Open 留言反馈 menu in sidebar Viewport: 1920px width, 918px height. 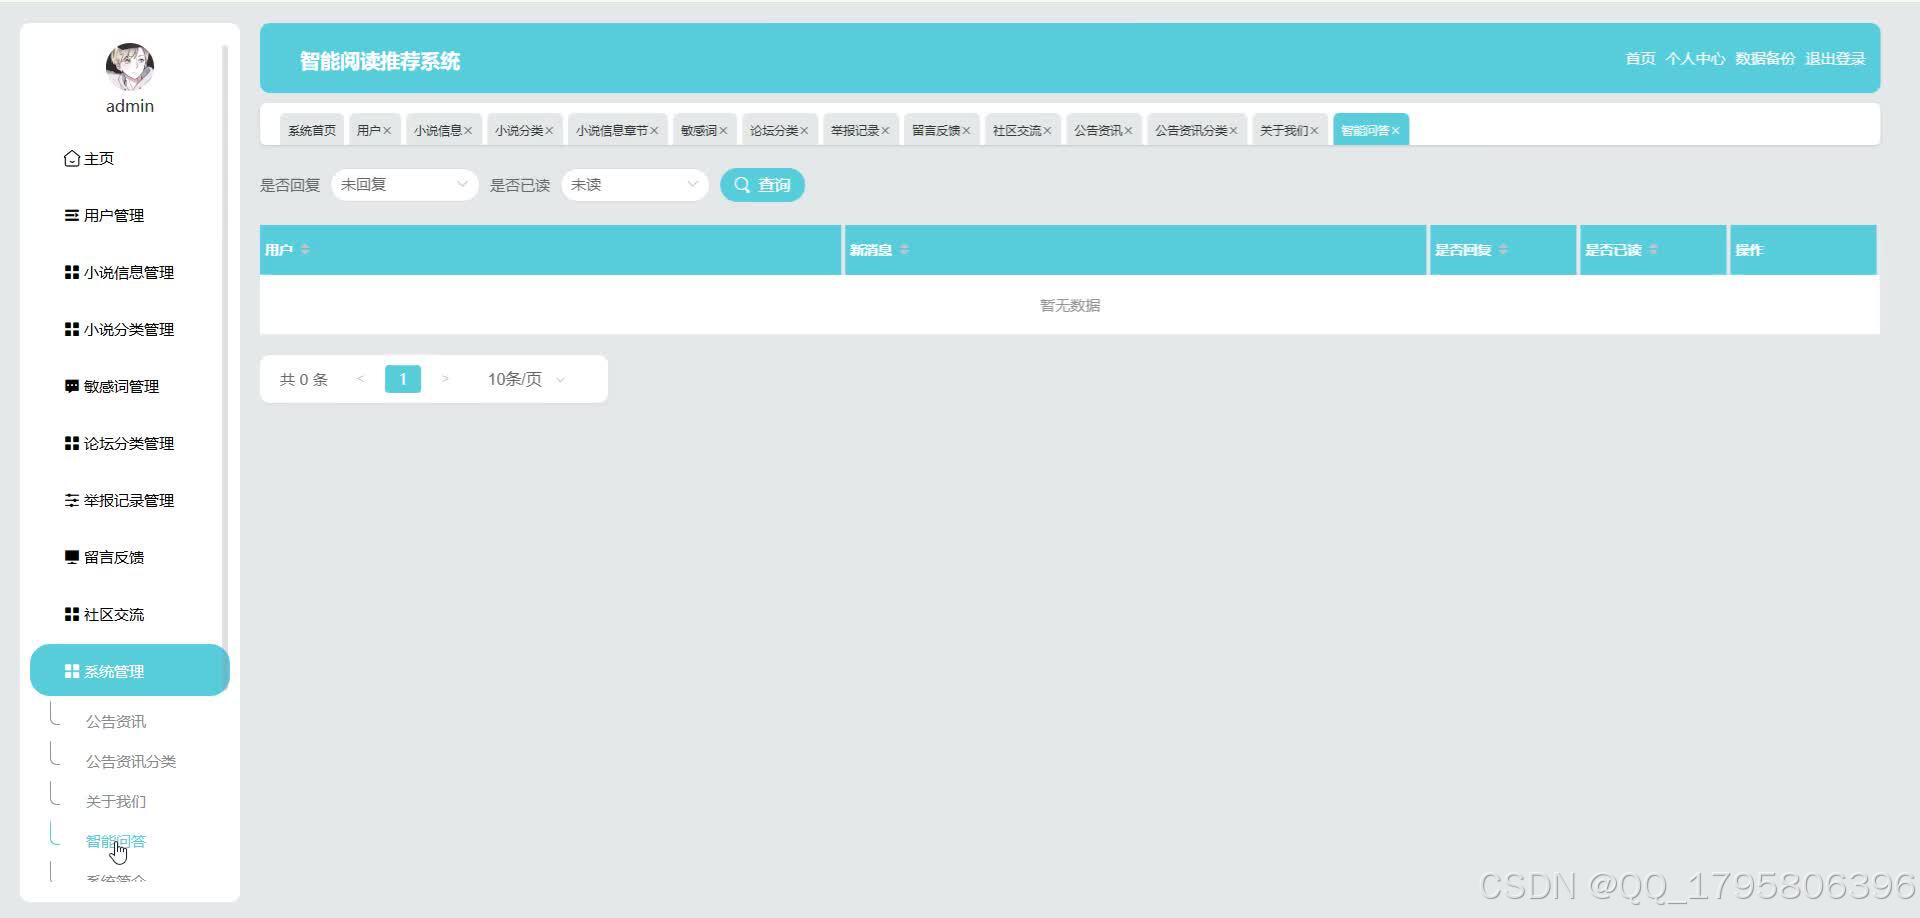click(x=105, y=557)
